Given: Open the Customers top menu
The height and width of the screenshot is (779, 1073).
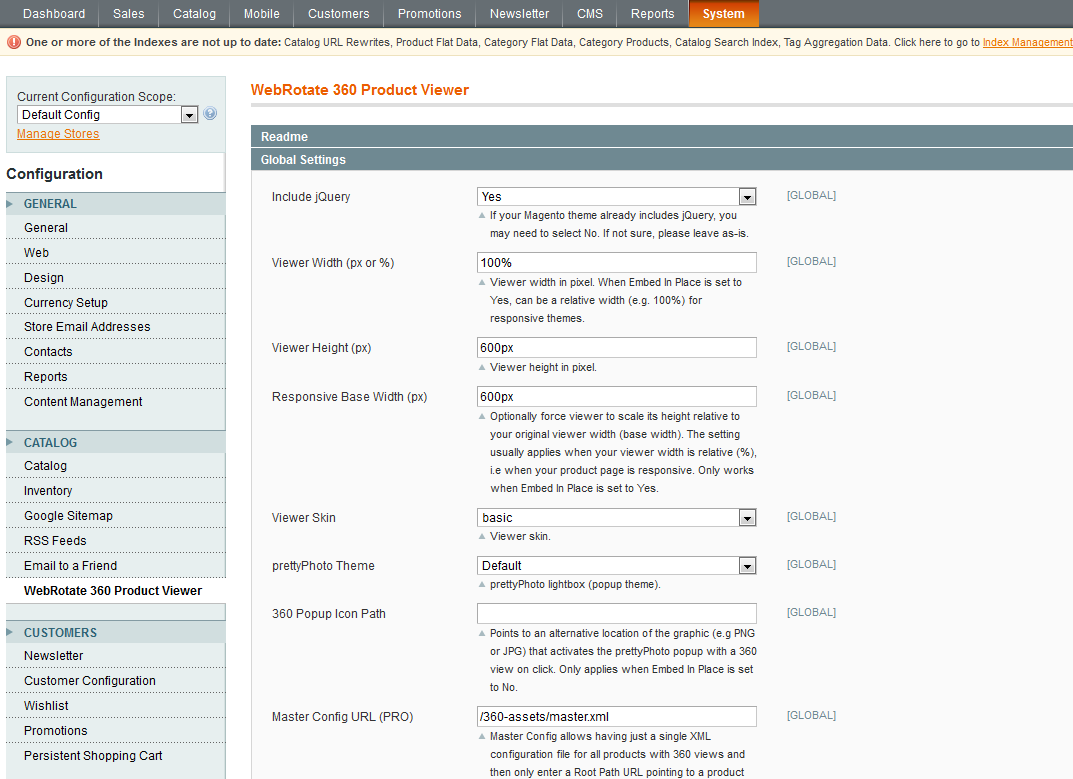Looking at the screenshot, I should pos(339,14).
